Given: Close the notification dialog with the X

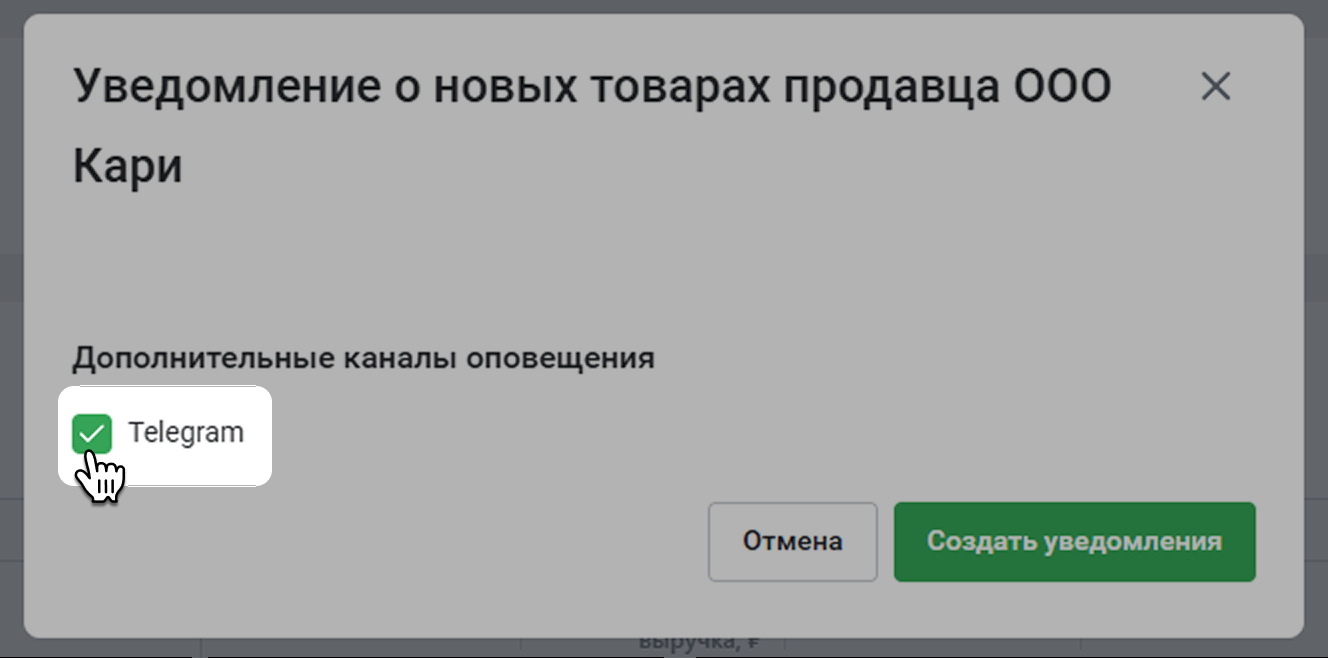Looking at the screenshot, I should coord(1215,87).
